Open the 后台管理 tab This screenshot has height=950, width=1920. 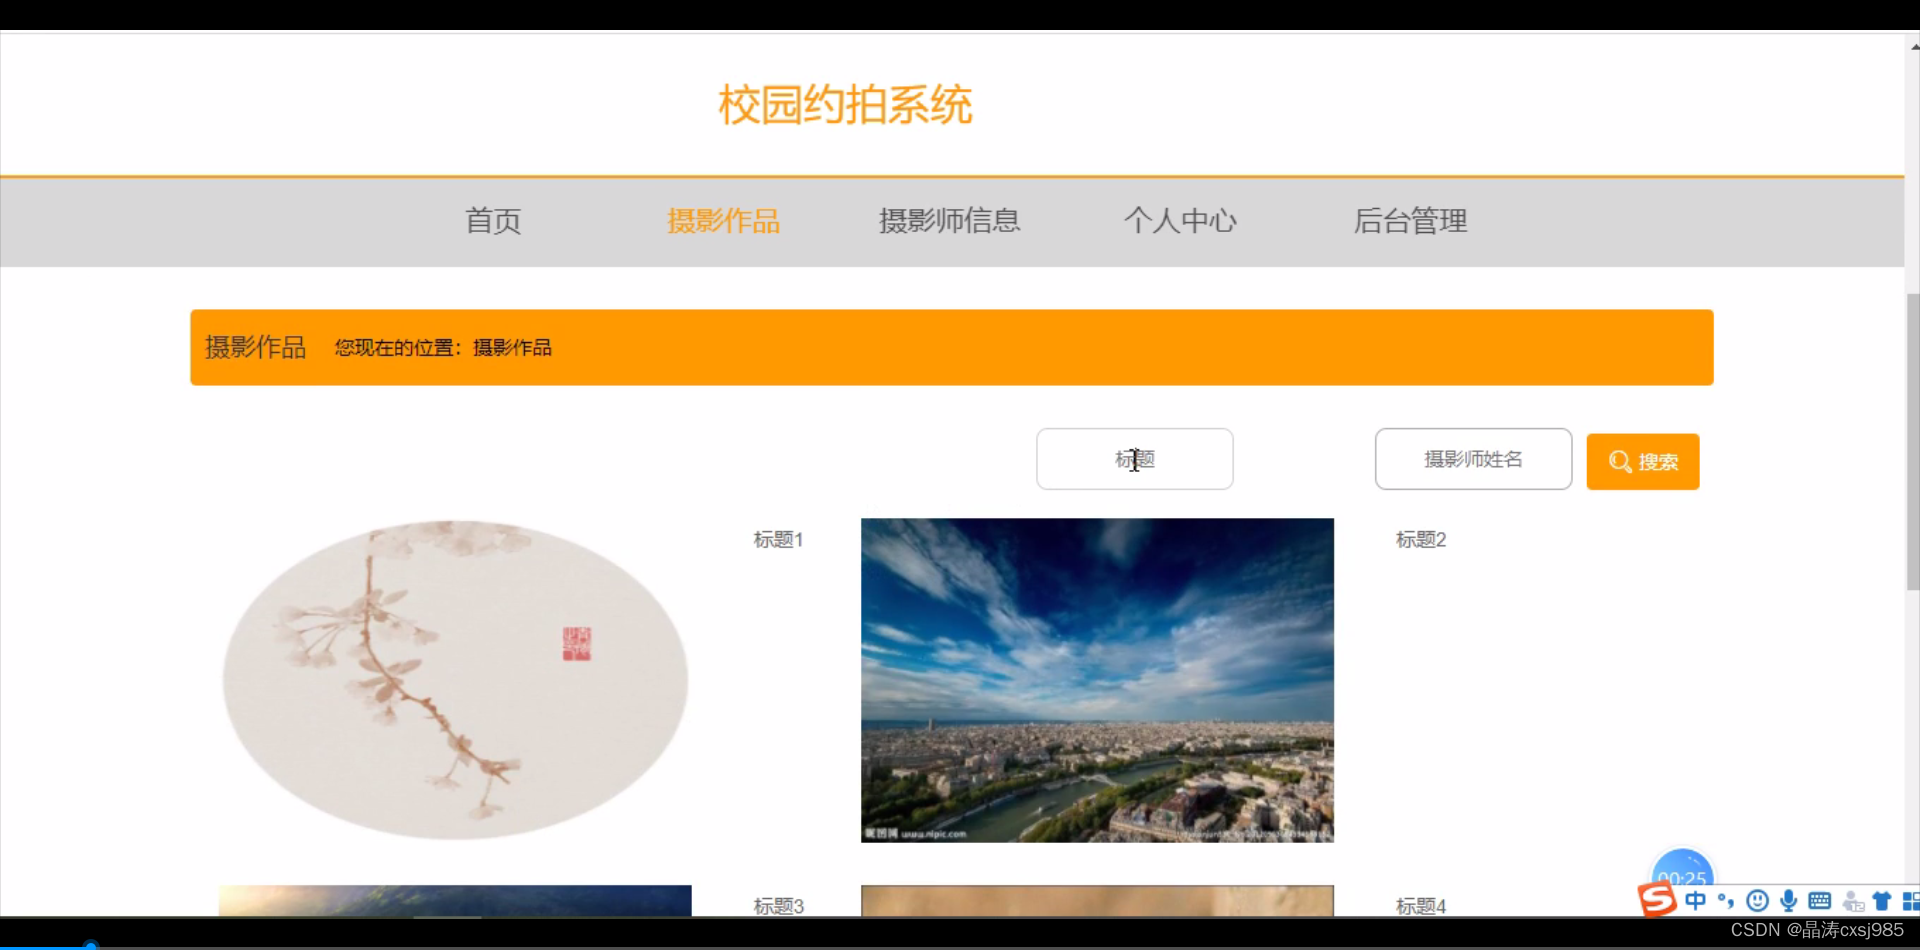1410,221
